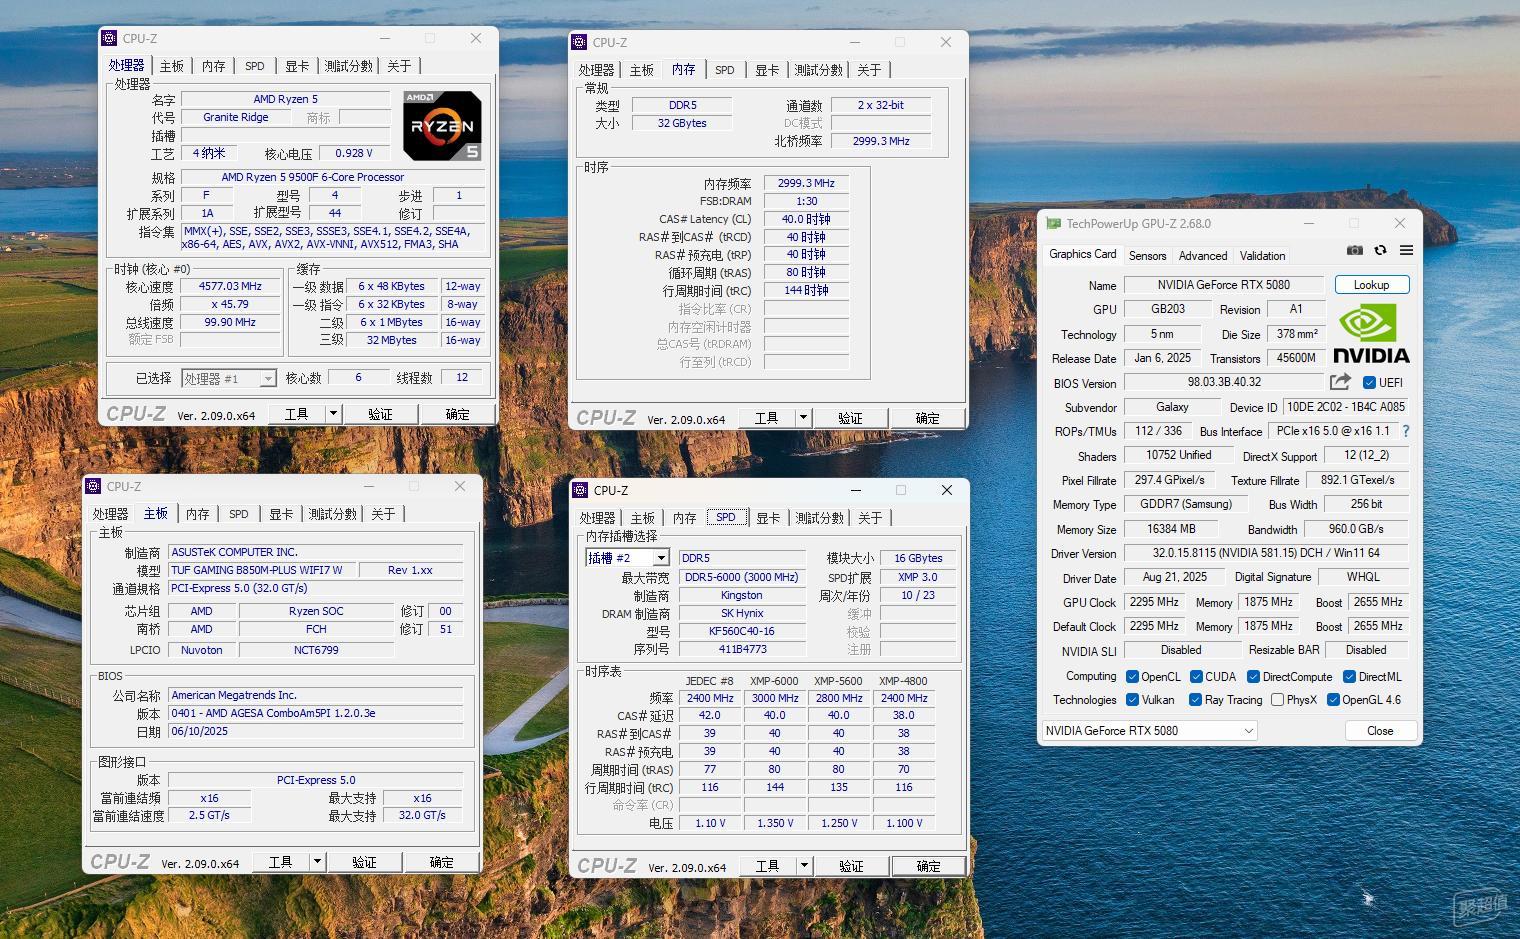Open the Advanced tab in GPU-Z
Screen dimensions: 1520x939
coord(1202,256)
